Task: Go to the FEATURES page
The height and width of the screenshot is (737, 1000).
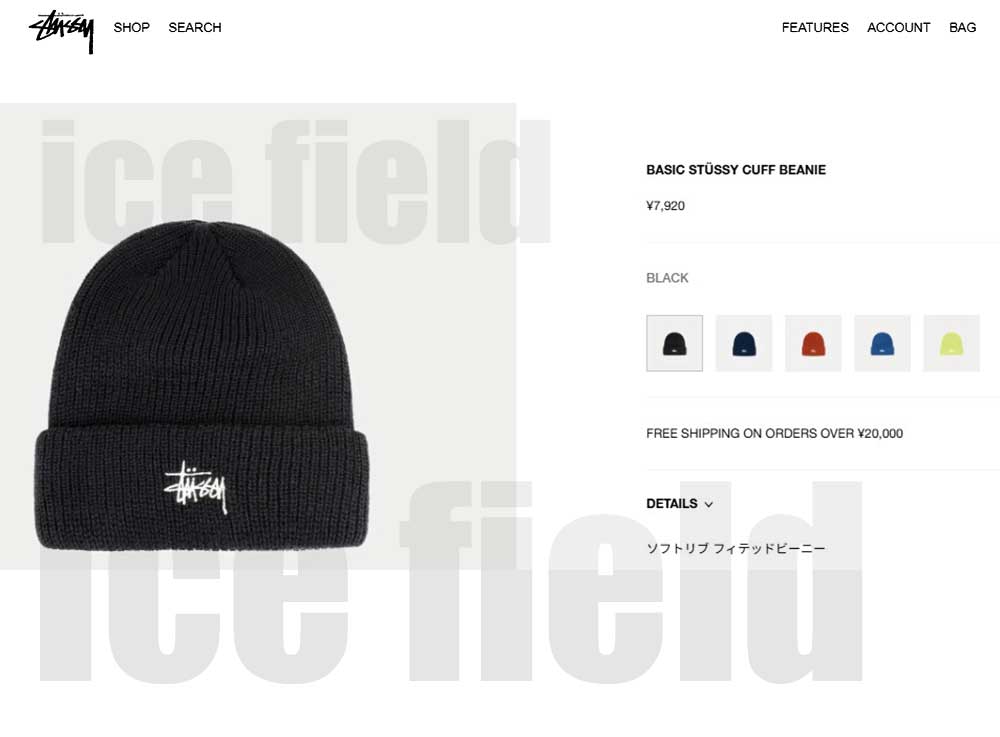Action: [815, 27]
